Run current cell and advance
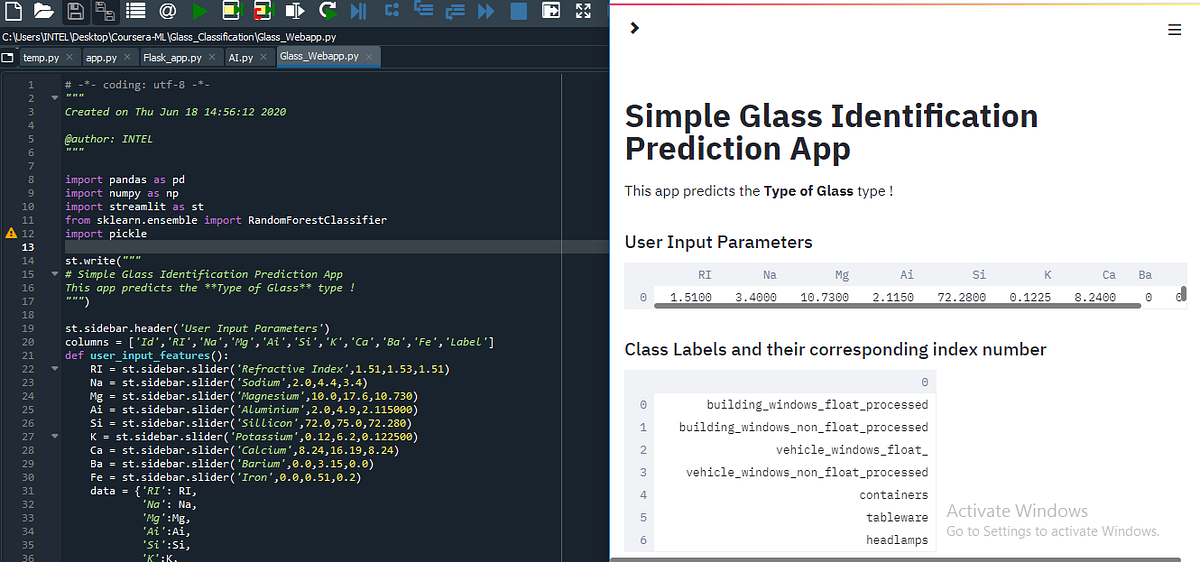The height and width of the screenshot is (562, 1200). (x=263, y=11)
